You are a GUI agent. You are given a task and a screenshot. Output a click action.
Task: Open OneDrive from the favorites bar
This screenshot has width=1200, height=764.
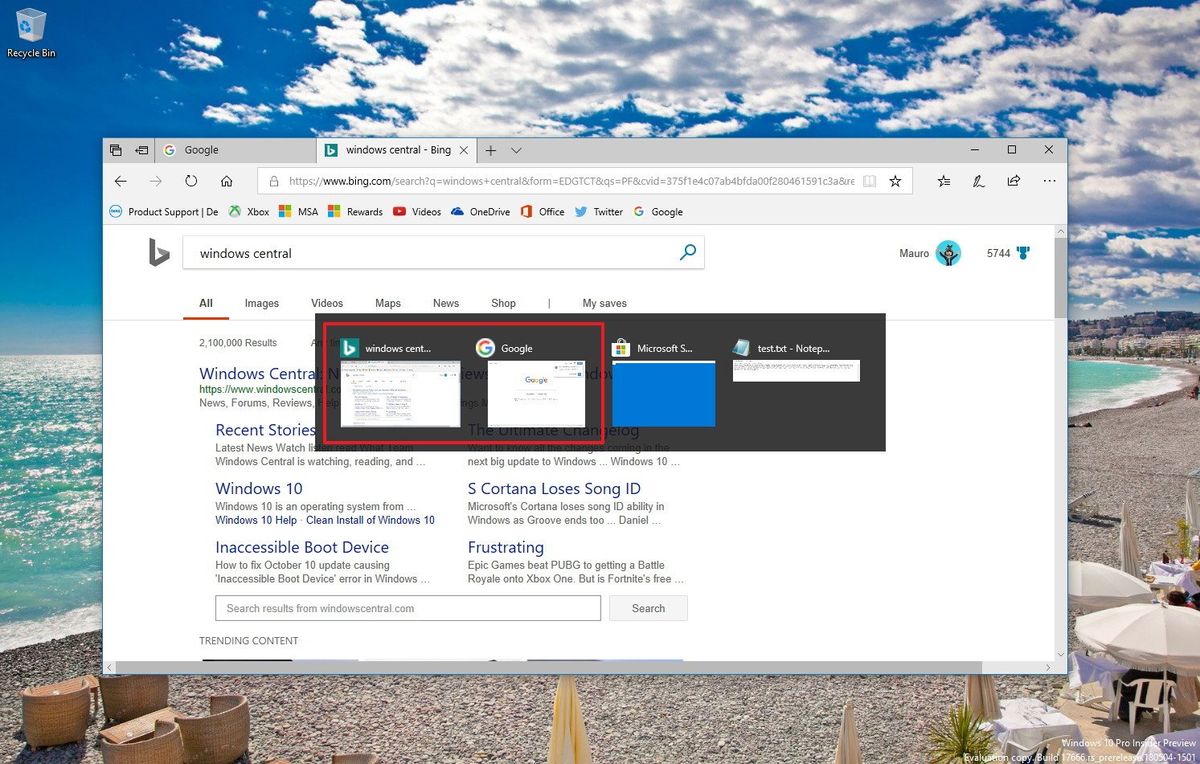(481, 212)
